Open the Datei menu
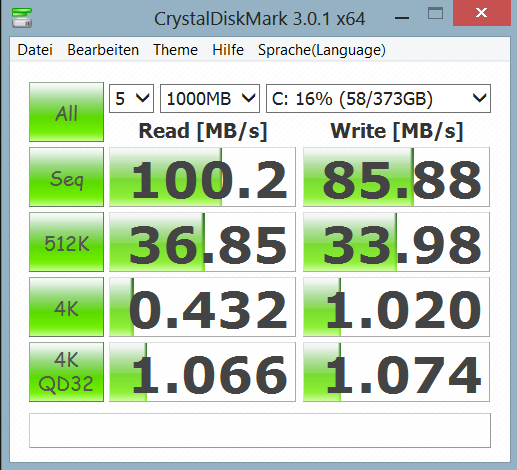The image size is (517, 470). pos(35,50)
